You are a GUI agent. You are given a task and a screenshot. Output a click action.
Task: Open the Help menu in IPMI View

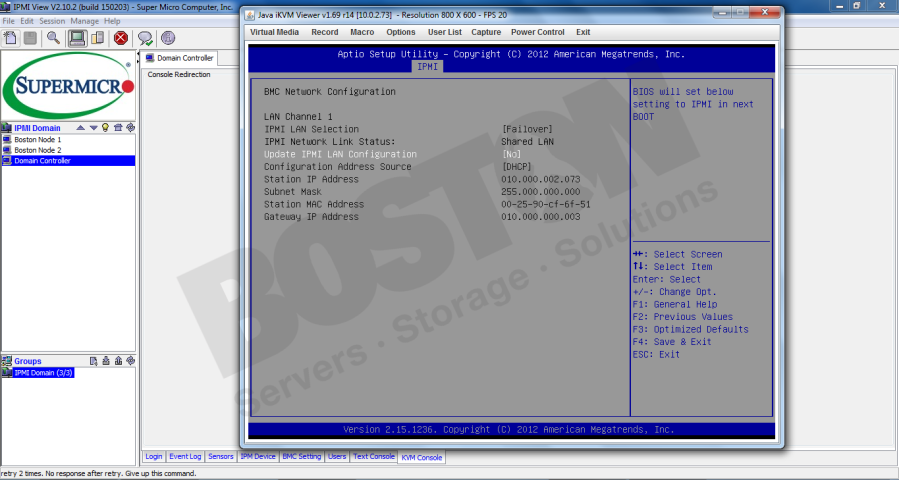pos(112,21)
